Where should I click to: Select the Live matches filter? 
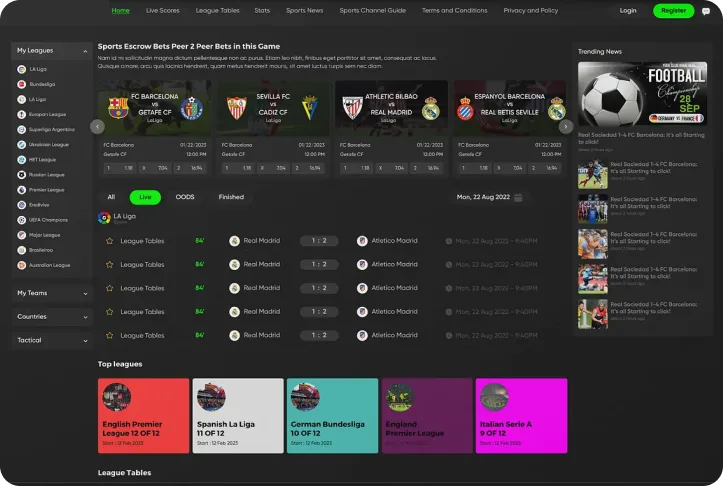pyautogui.click(x=145, y=197)
